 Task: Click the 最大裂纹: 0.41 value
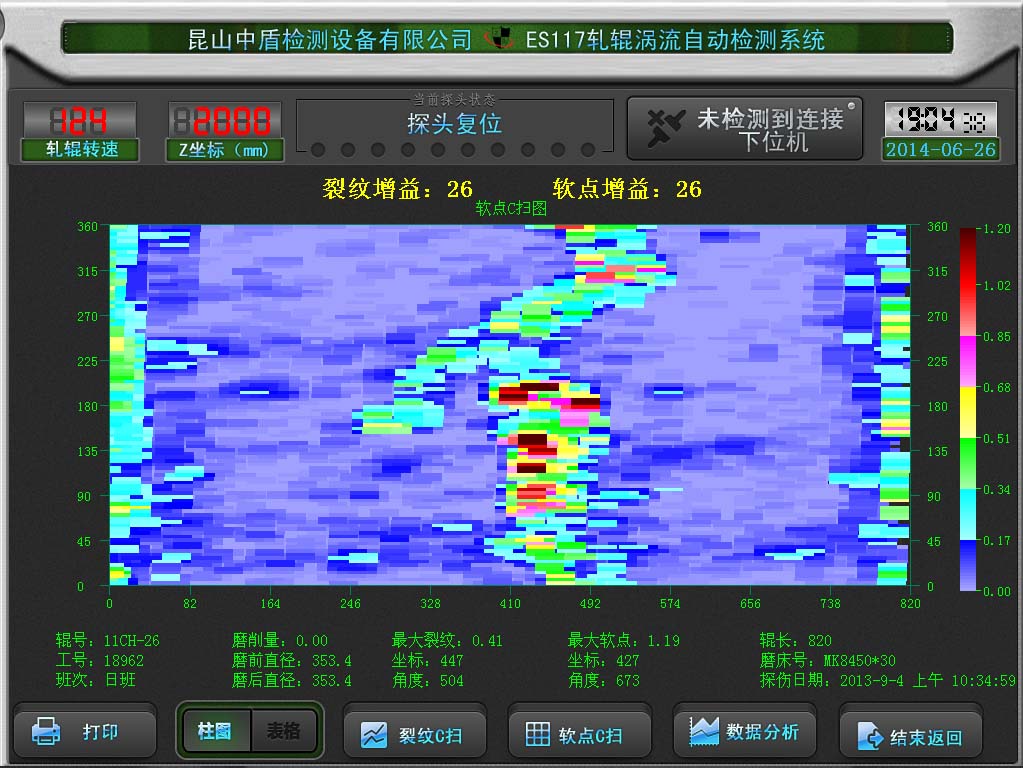pos(448,641)
